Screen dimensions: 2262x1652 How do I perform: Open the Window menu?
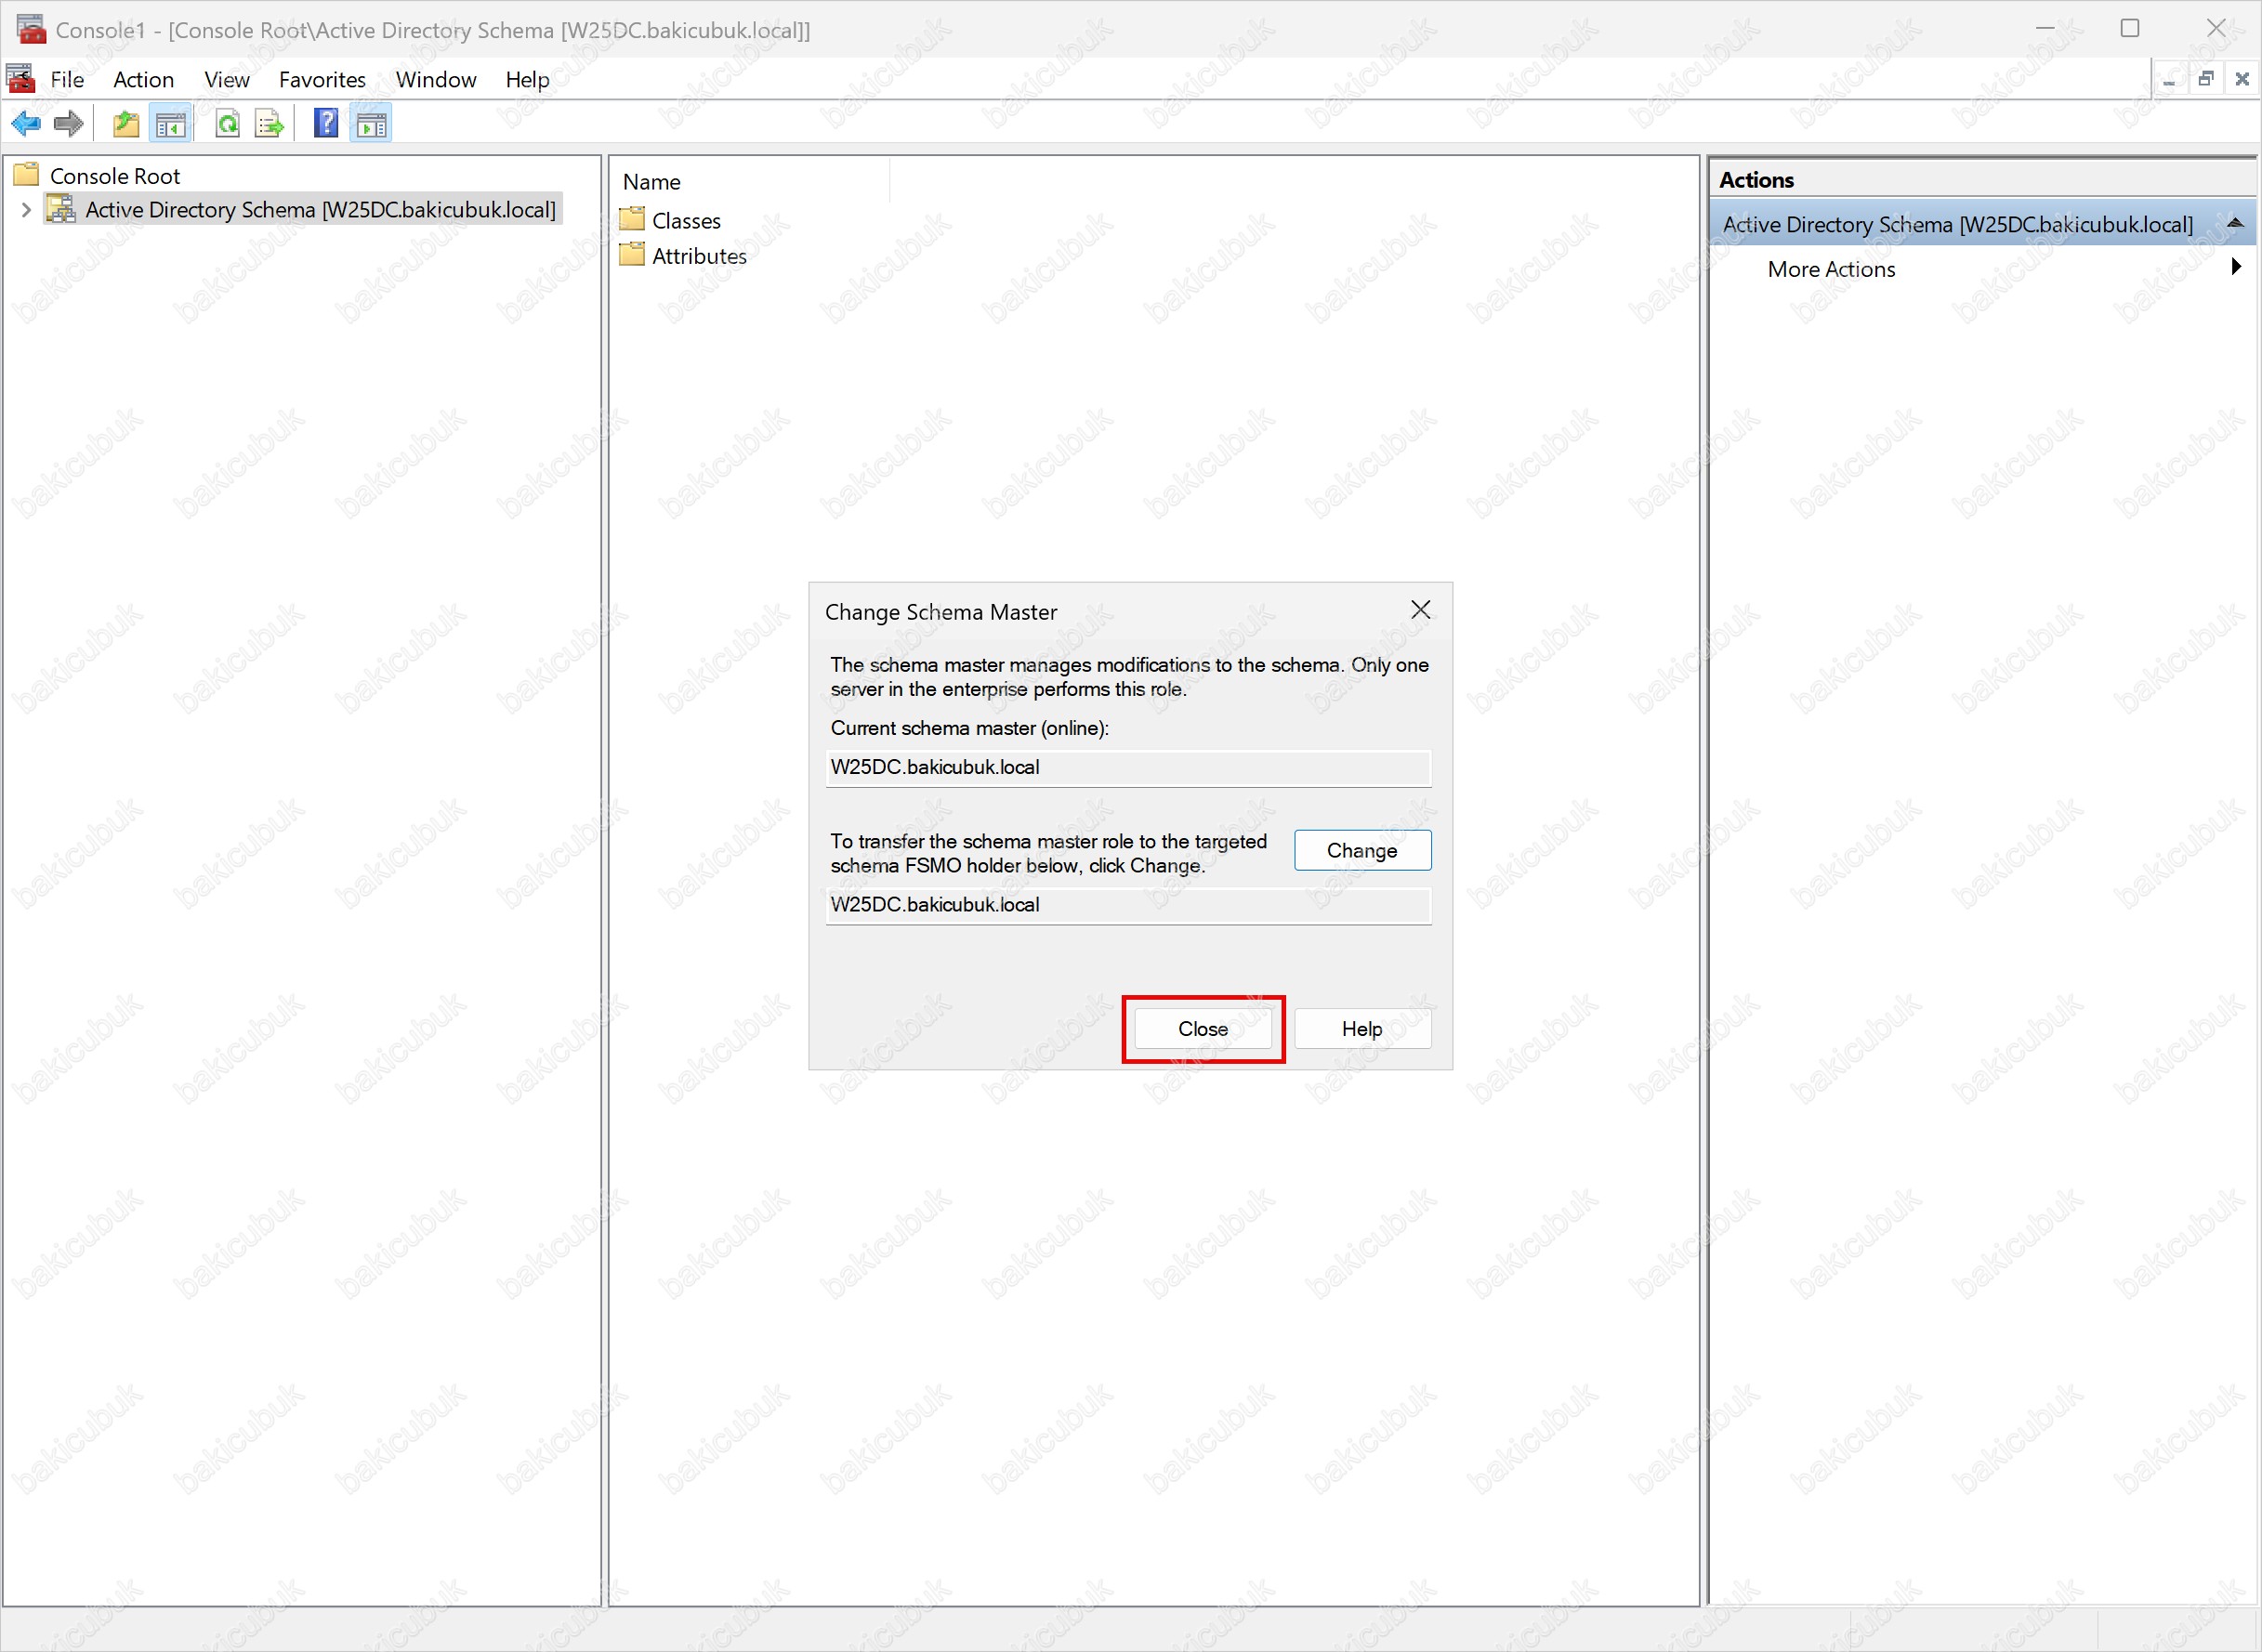[x=436, y=79]
